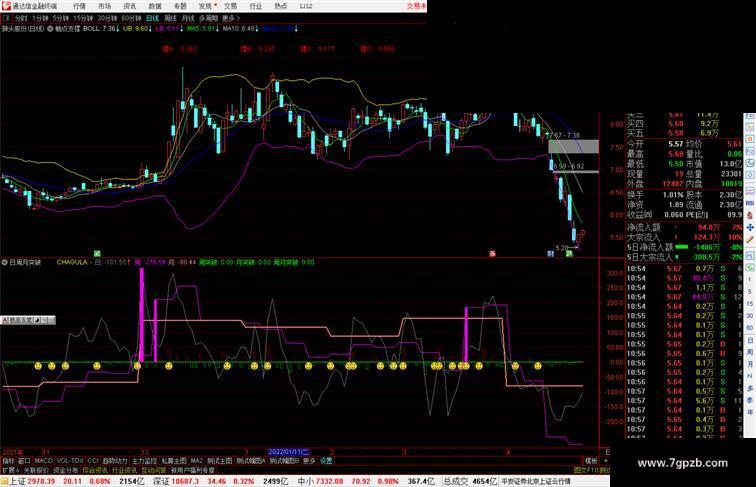Select yearly '年' period in right sidebar

[750, 412]
